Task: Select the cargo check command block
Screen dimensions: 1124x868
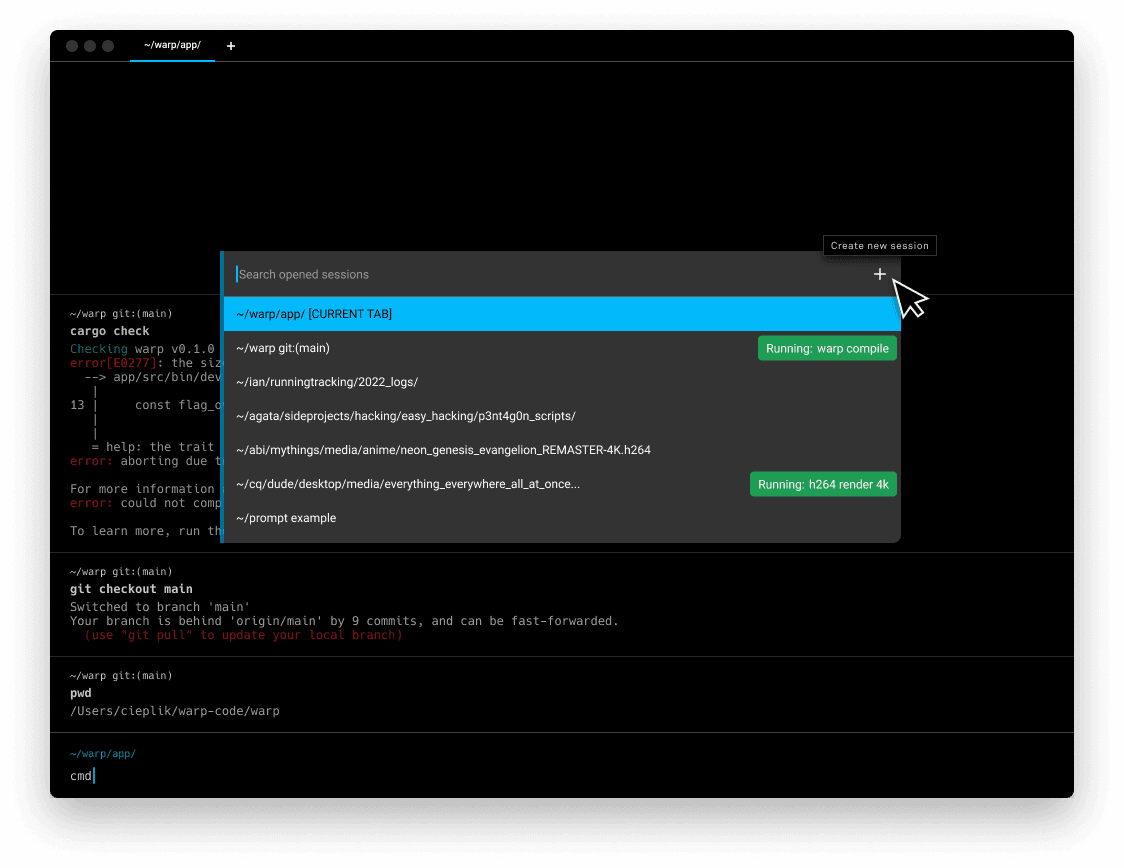Action: [140, 420]
